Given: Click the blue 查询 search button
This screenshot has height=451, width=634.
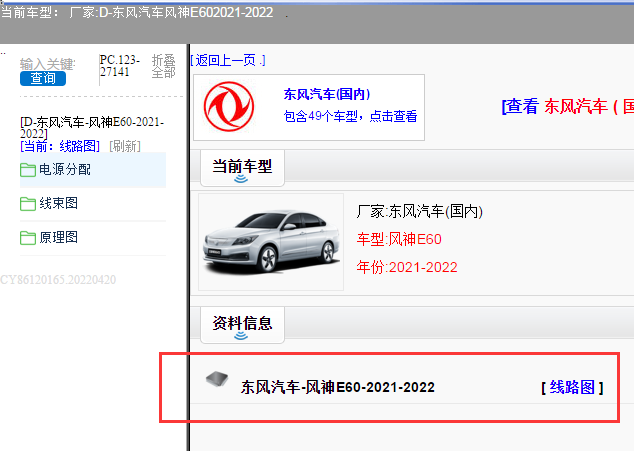Looking at the screenshot, I should click(43, 78).
